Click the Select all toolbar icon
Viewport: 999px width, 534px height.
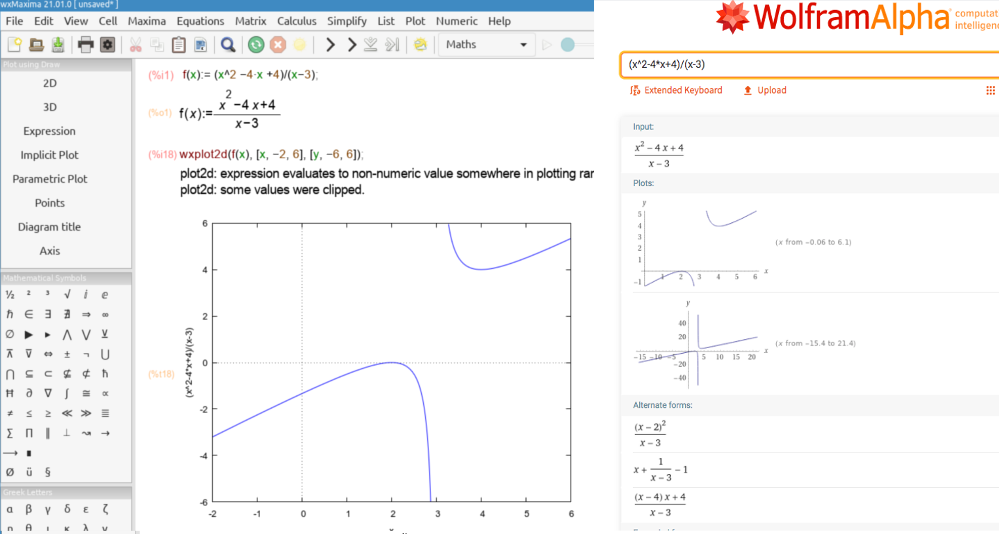point(200,45)
